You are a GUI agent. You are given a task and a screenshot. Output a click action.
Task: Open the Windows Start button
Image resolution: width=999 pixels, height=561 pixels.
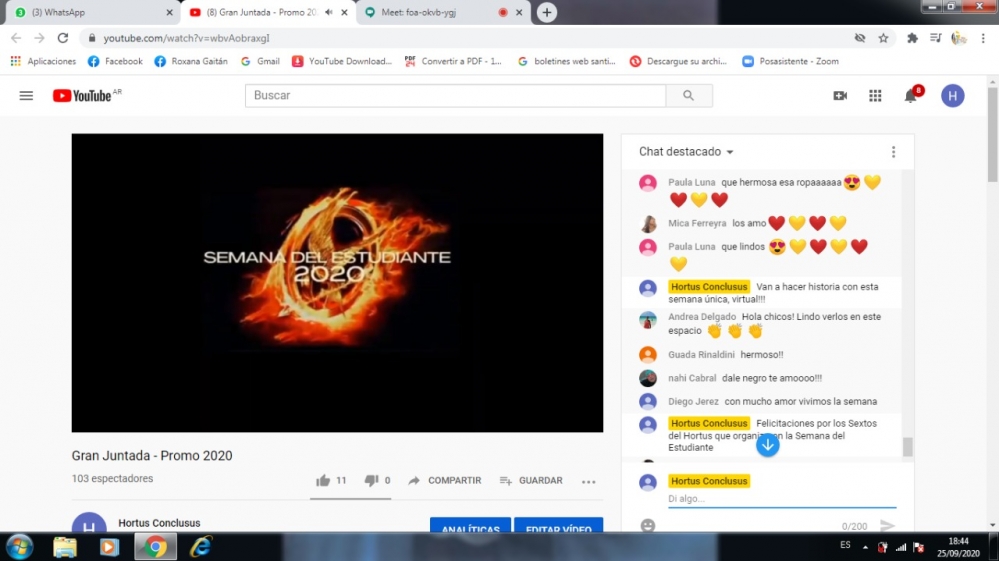[20, 547]
